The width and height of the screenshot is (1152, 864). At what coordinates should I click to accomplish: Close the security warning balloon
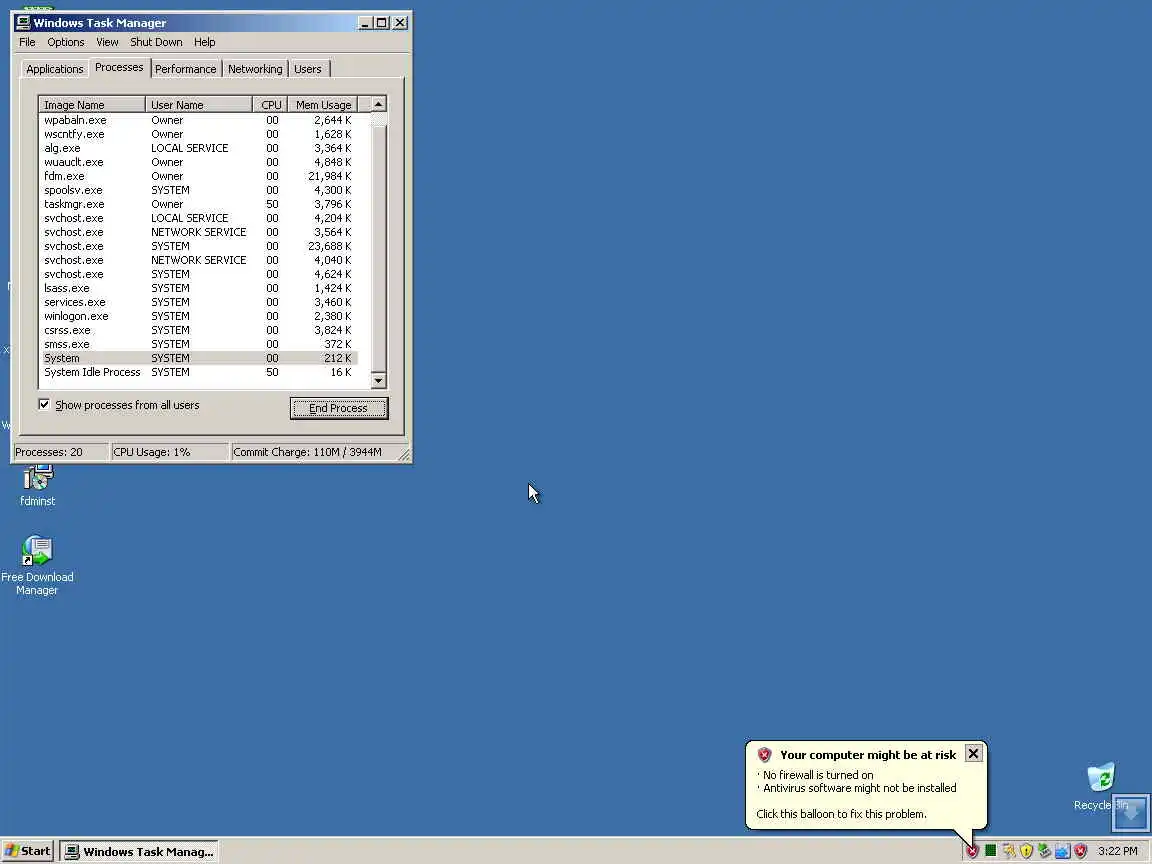coord(973,753)
